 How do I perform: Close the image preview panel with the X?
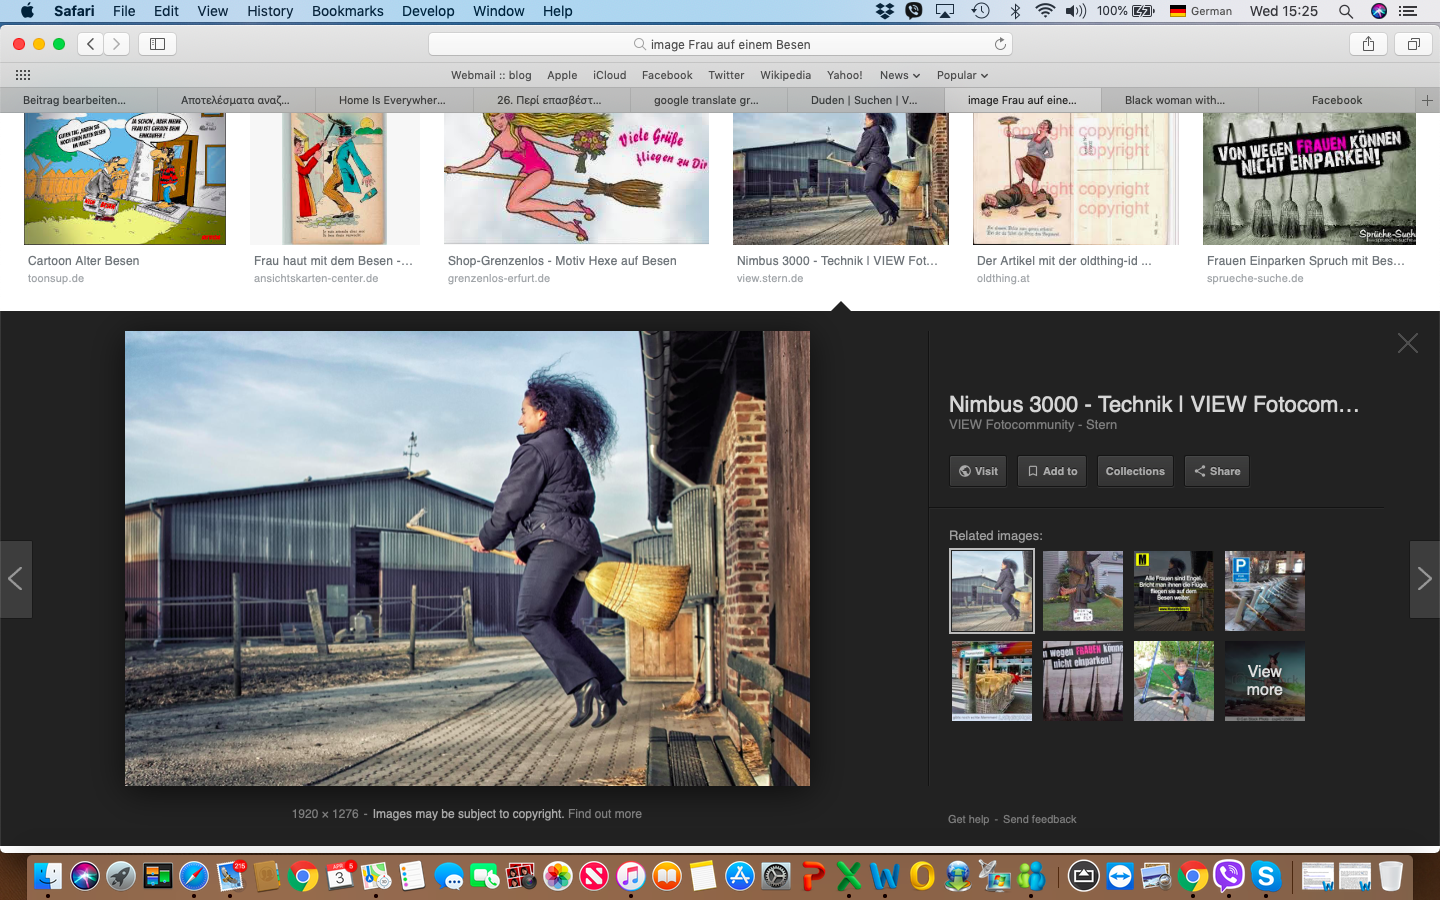click(x=1408, y=343)
